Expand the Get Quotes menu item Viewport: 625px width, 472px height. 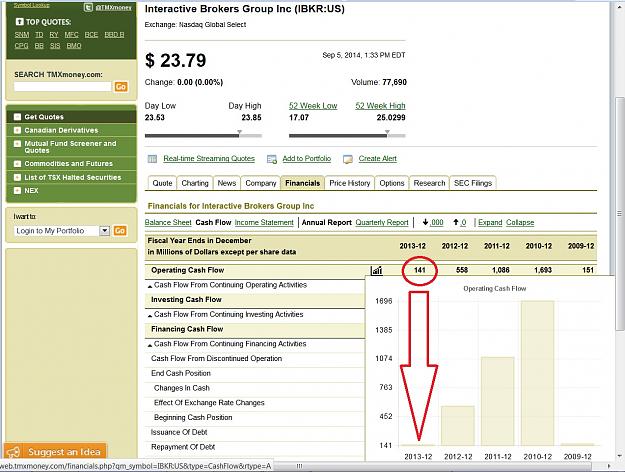coord(17,117)
